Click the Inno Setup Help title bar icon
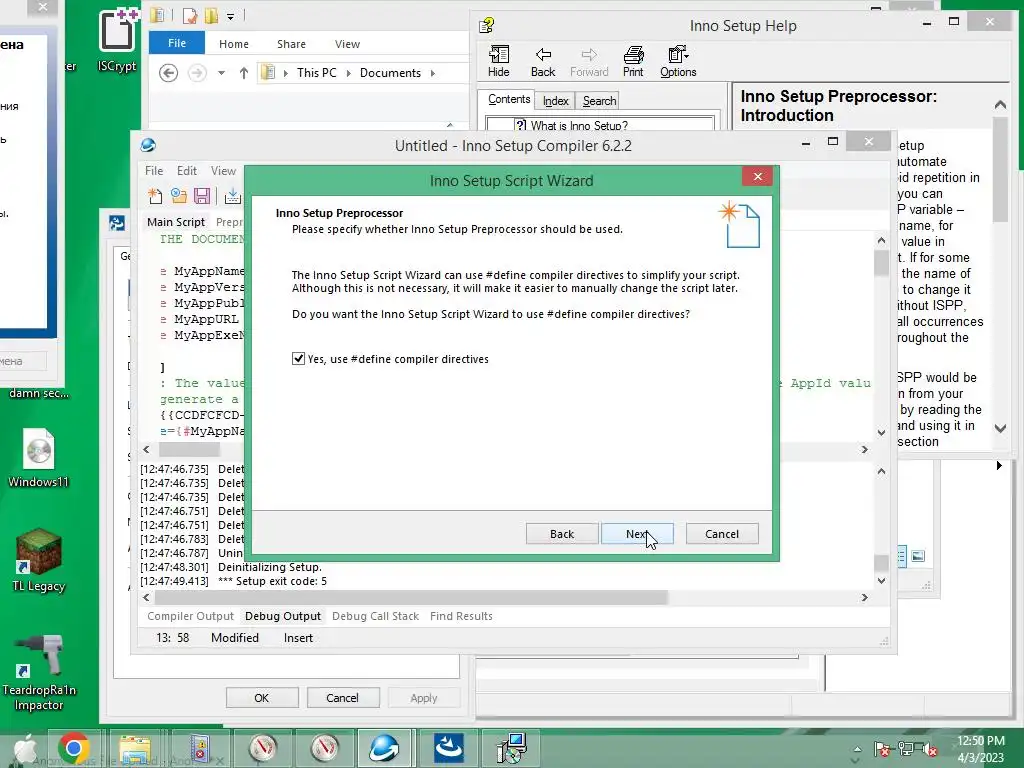Viewport: 1024px width, 768px height. pos(487,25)
